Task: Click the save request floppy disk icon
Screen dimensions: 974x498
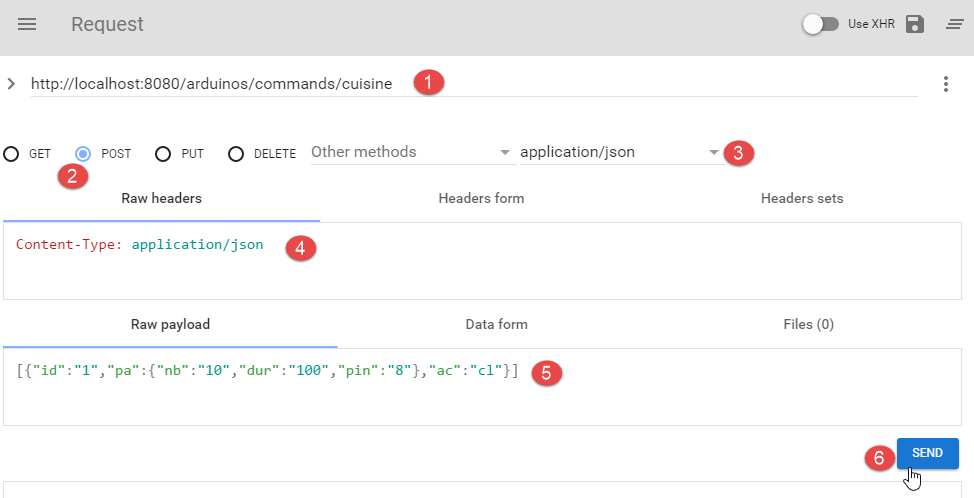Action: pos(914,24)
